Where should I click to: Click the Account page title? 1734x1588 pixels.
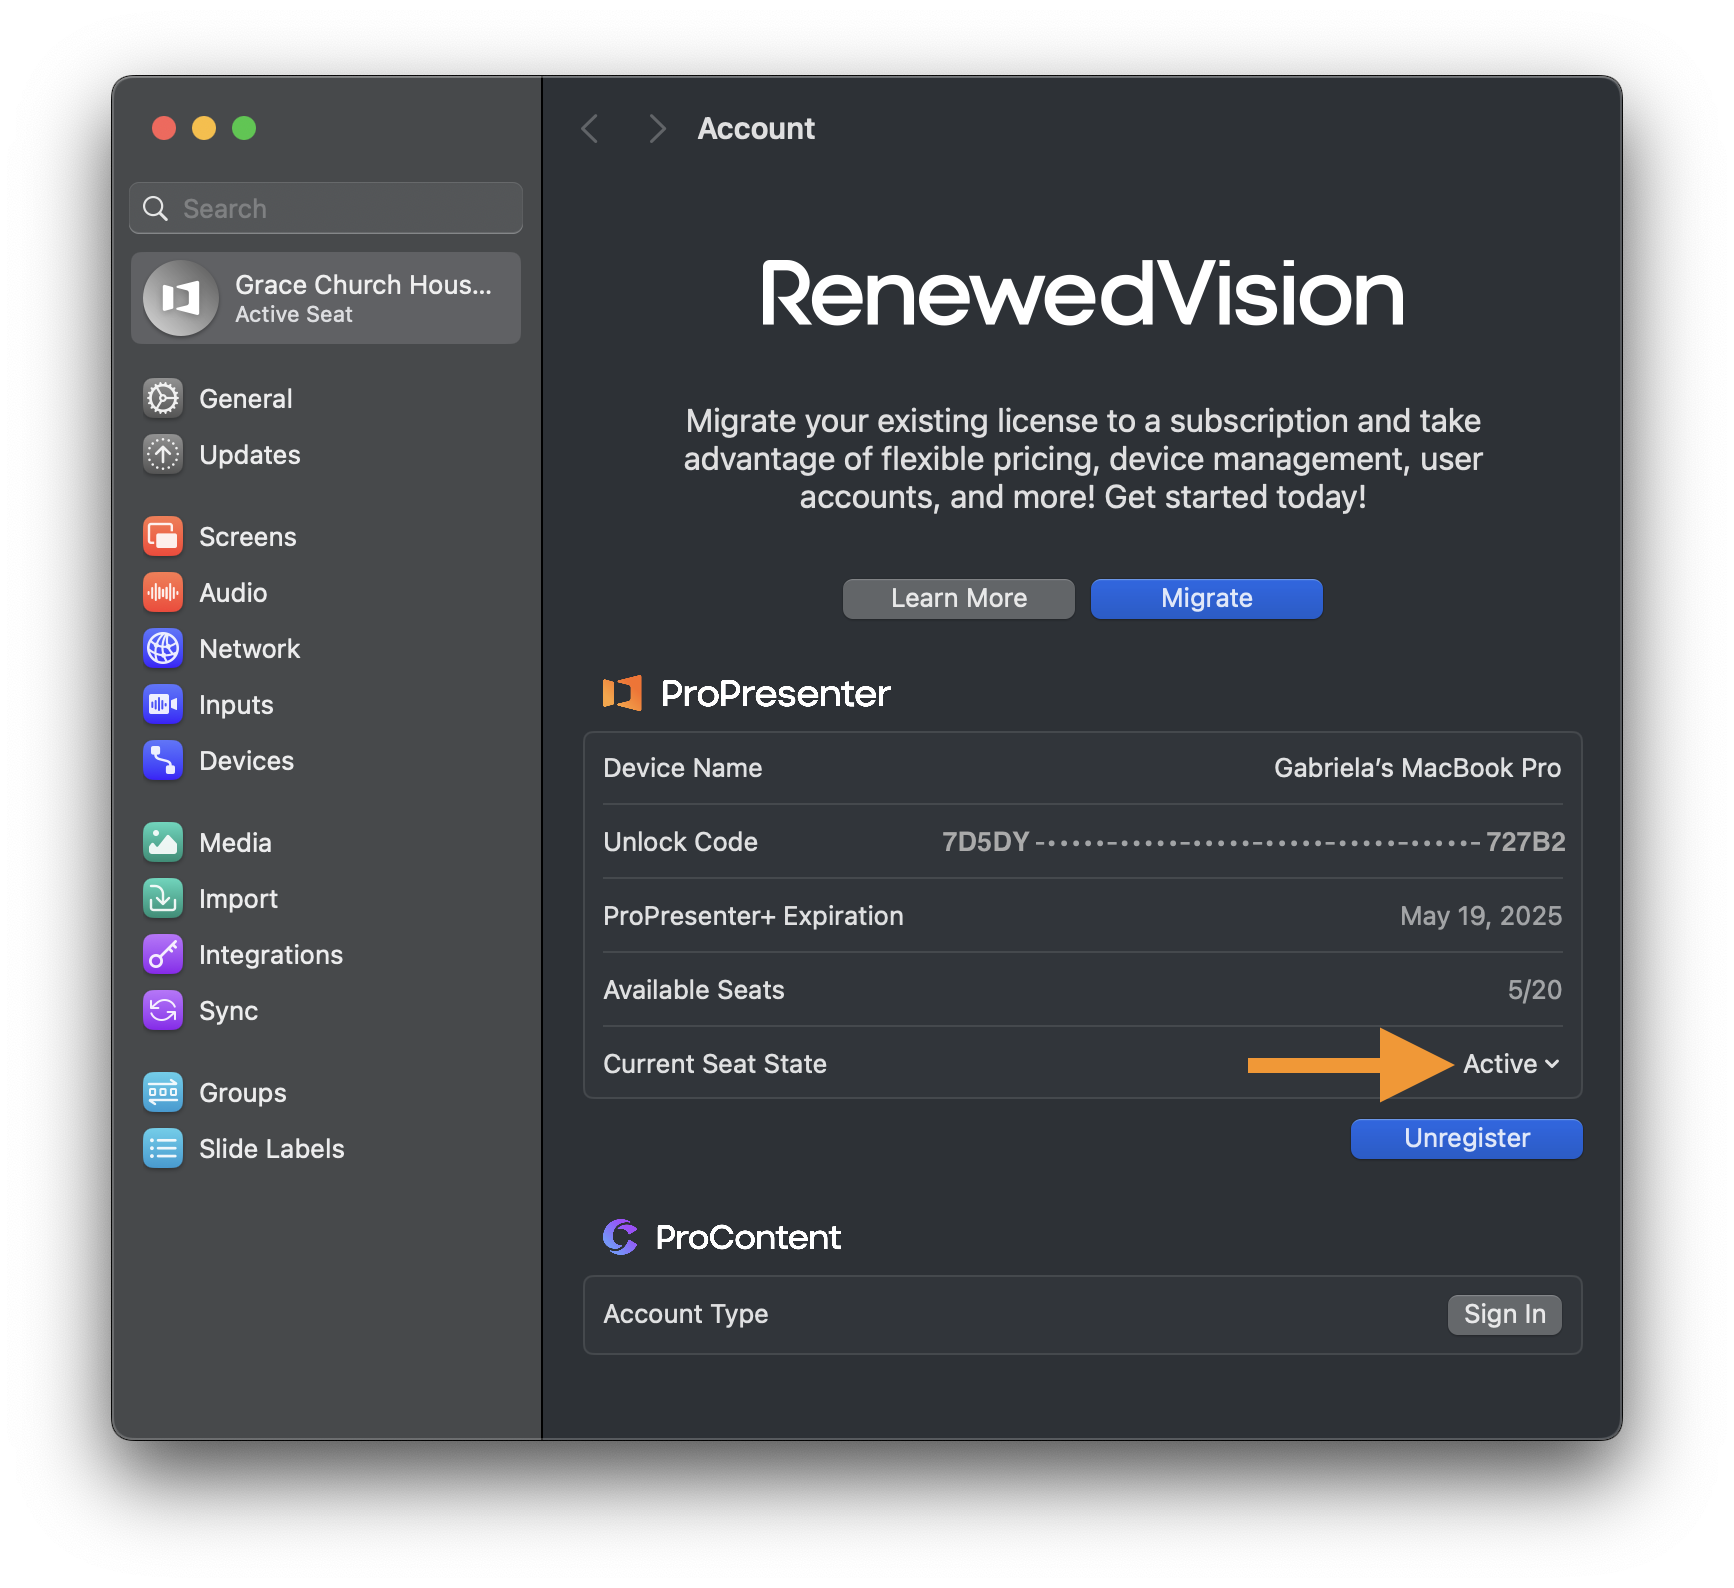[x=756, y=128]
